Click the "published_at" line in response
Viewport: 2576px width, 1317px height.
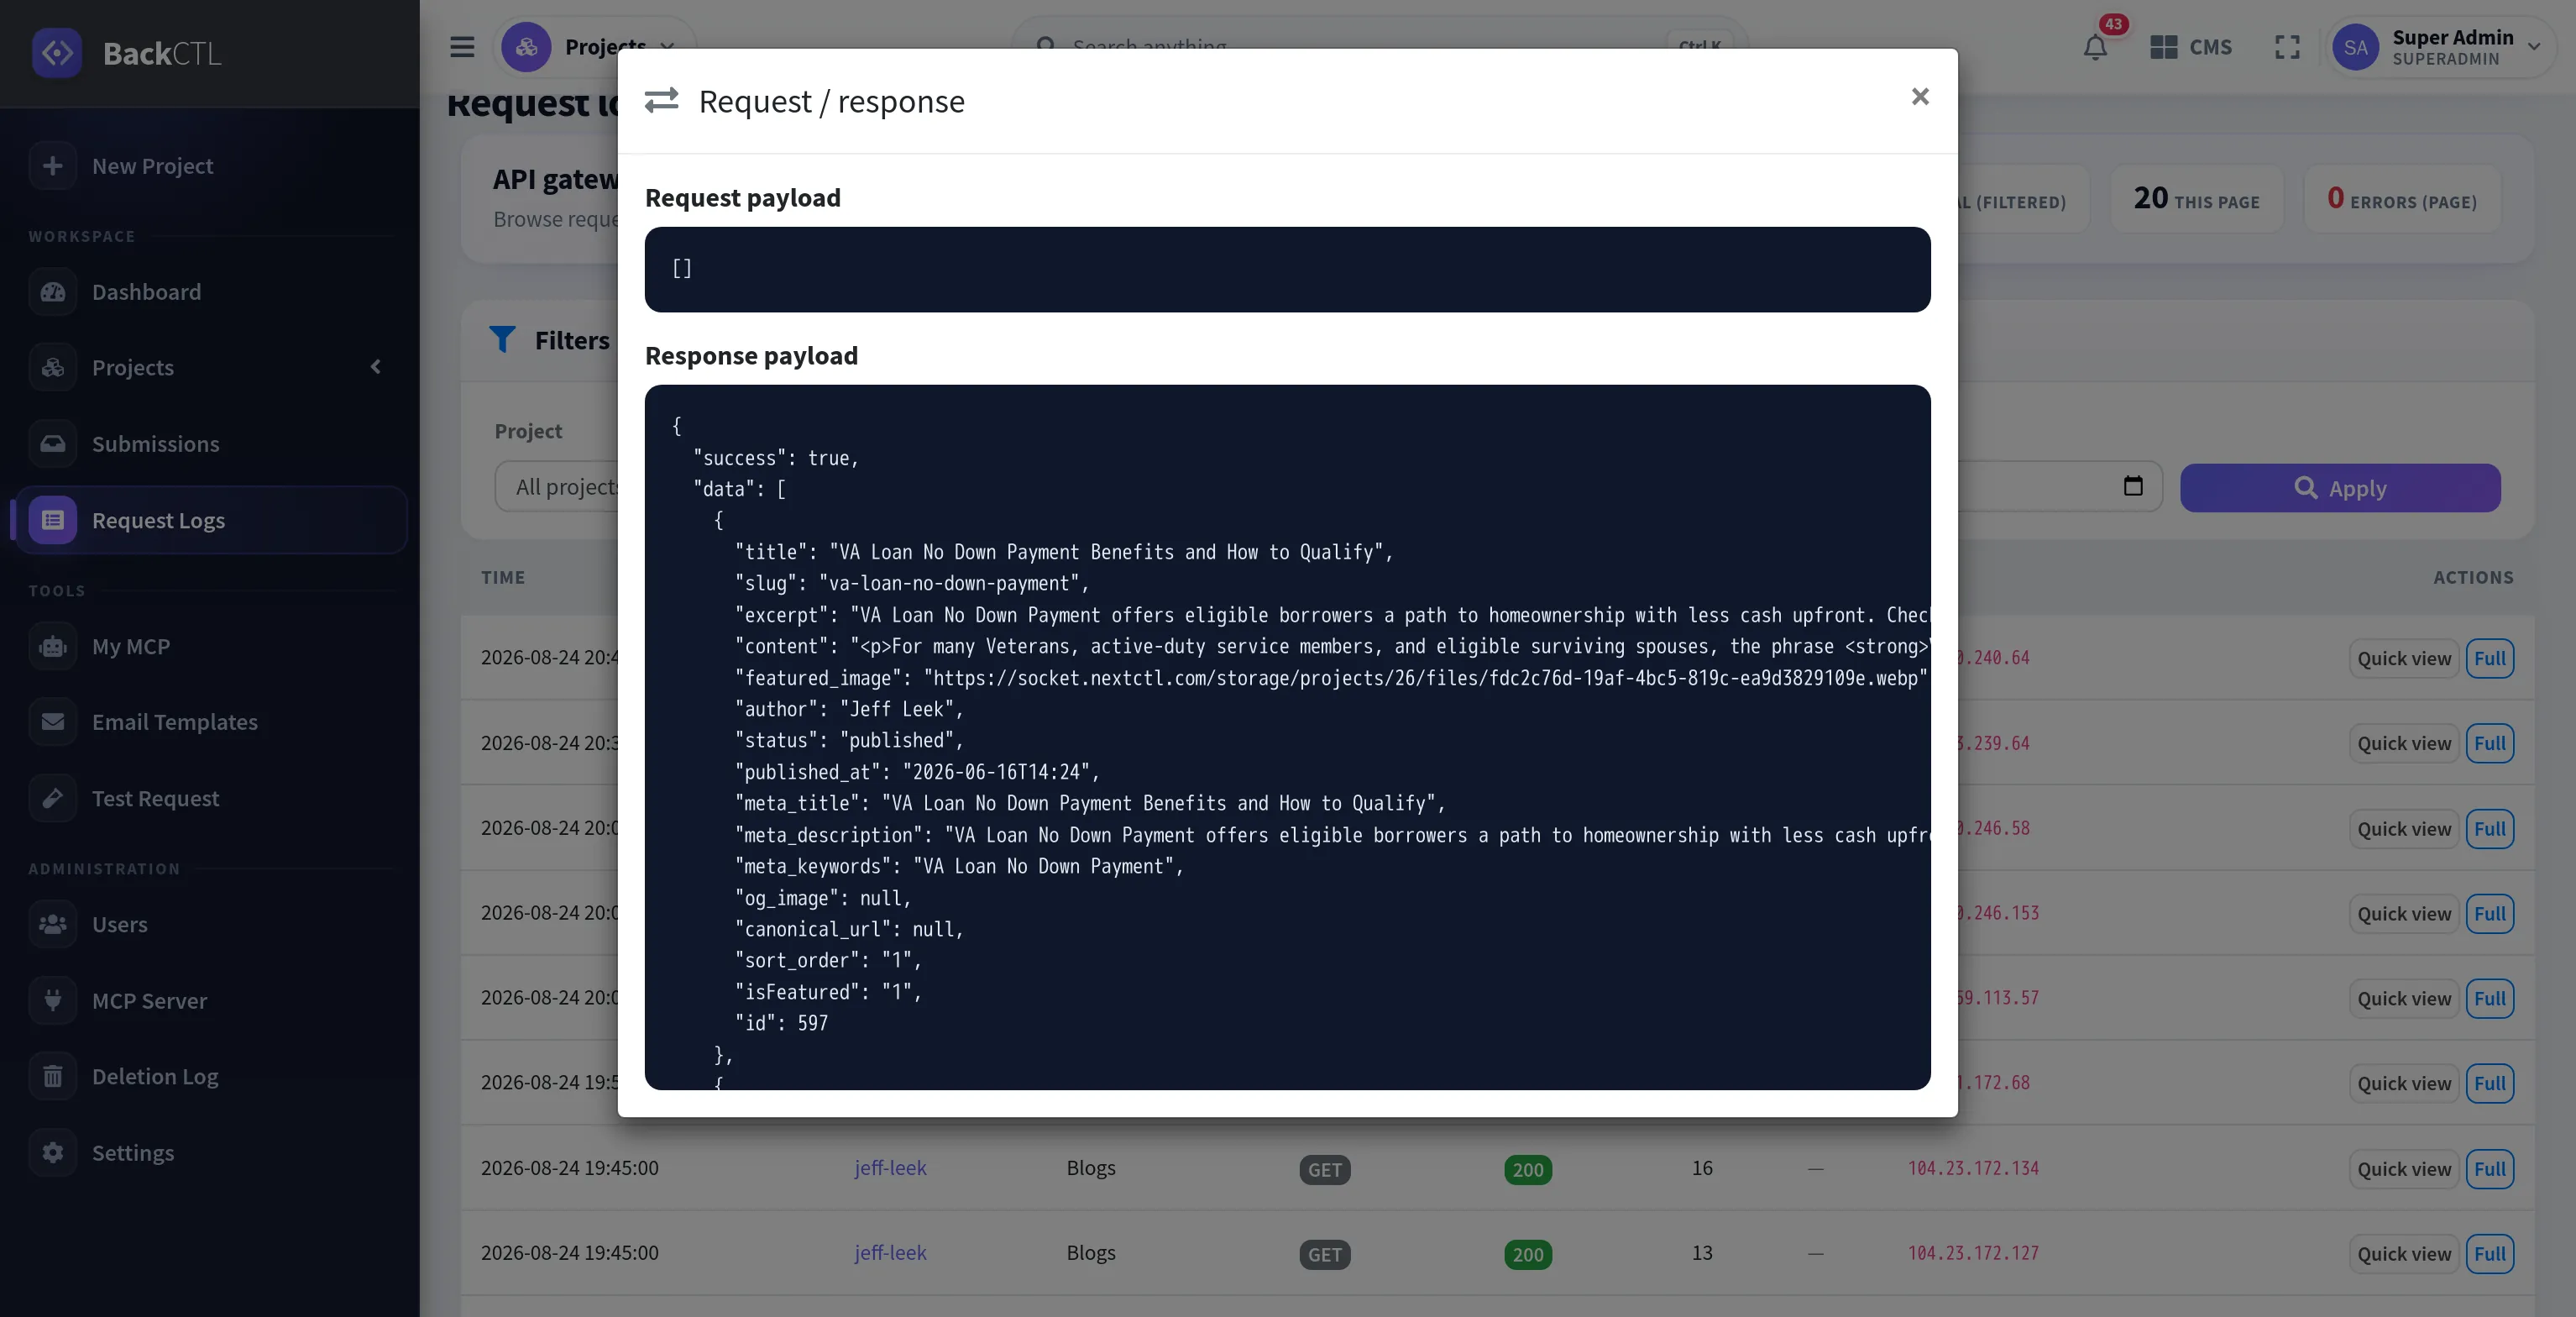click(x=917, y=772)
